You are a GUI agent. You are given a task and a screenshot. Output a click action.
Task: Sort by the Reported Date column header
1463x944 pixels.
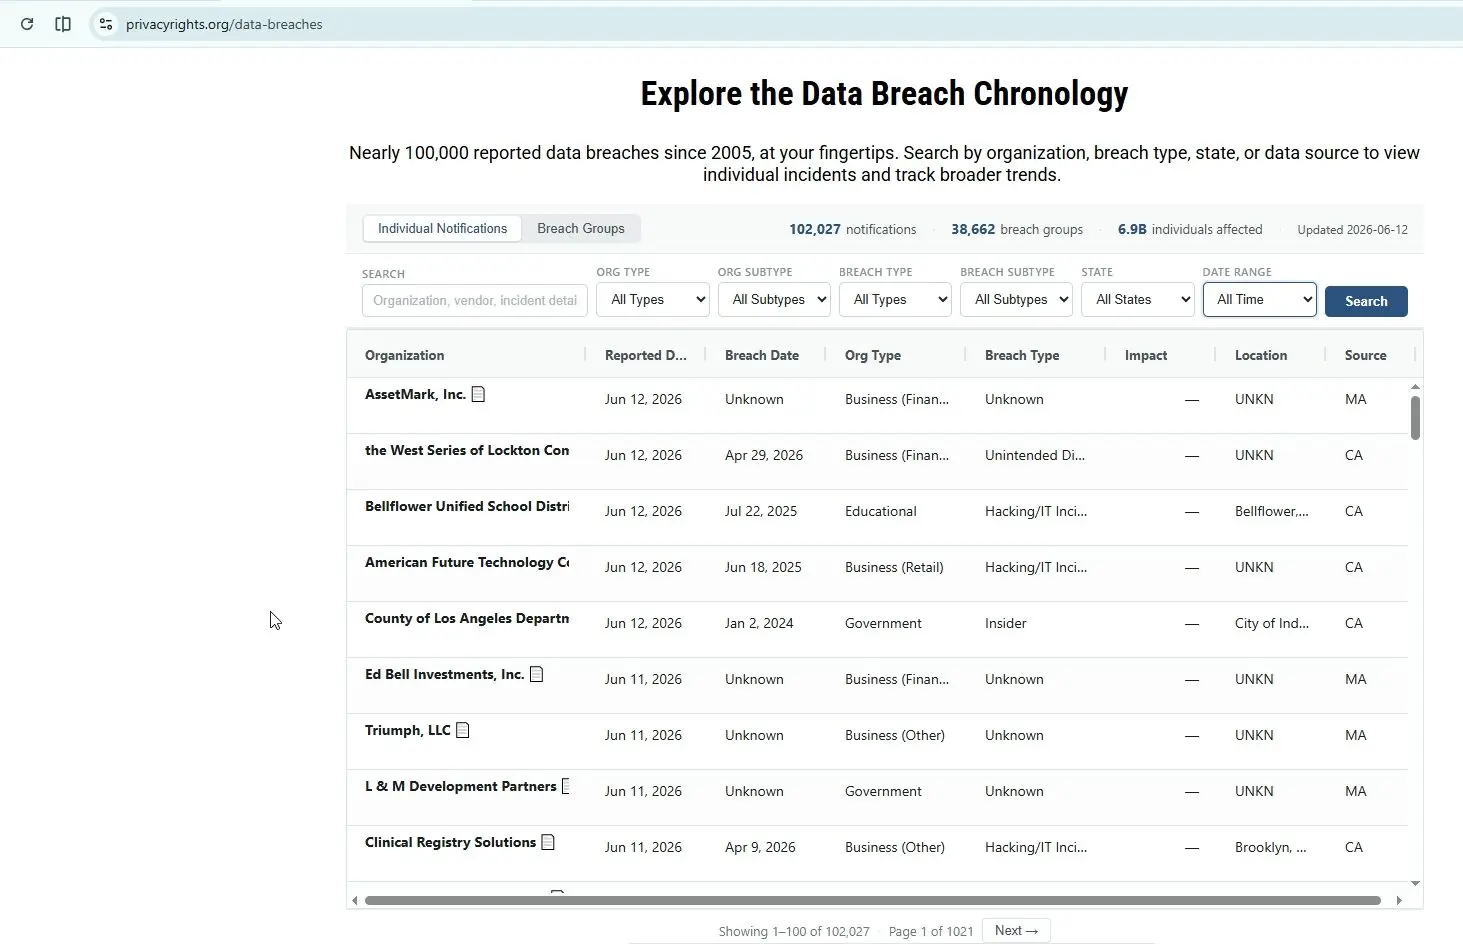[645, 355]
